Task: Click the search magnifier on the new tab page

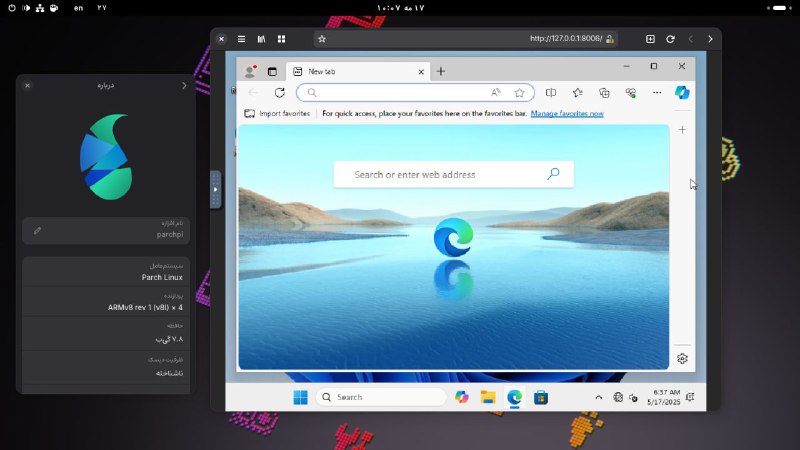Action: pos(553,174)
